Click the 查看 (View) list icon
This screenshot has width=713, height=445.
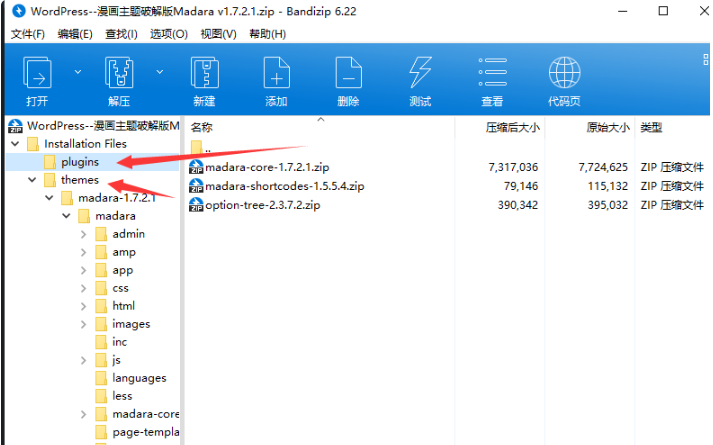[x=492, y=72]
